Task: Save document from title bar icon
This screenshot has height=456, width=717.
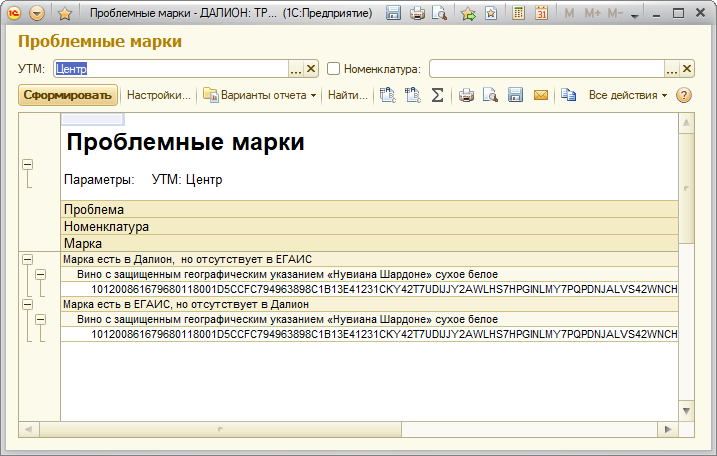Action: point(393,13)
